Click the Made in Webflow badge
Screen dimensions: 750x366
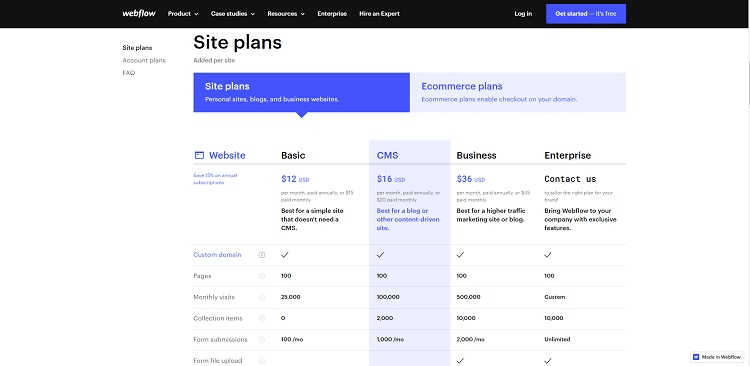pyautogui.click(x=717, y=357)
